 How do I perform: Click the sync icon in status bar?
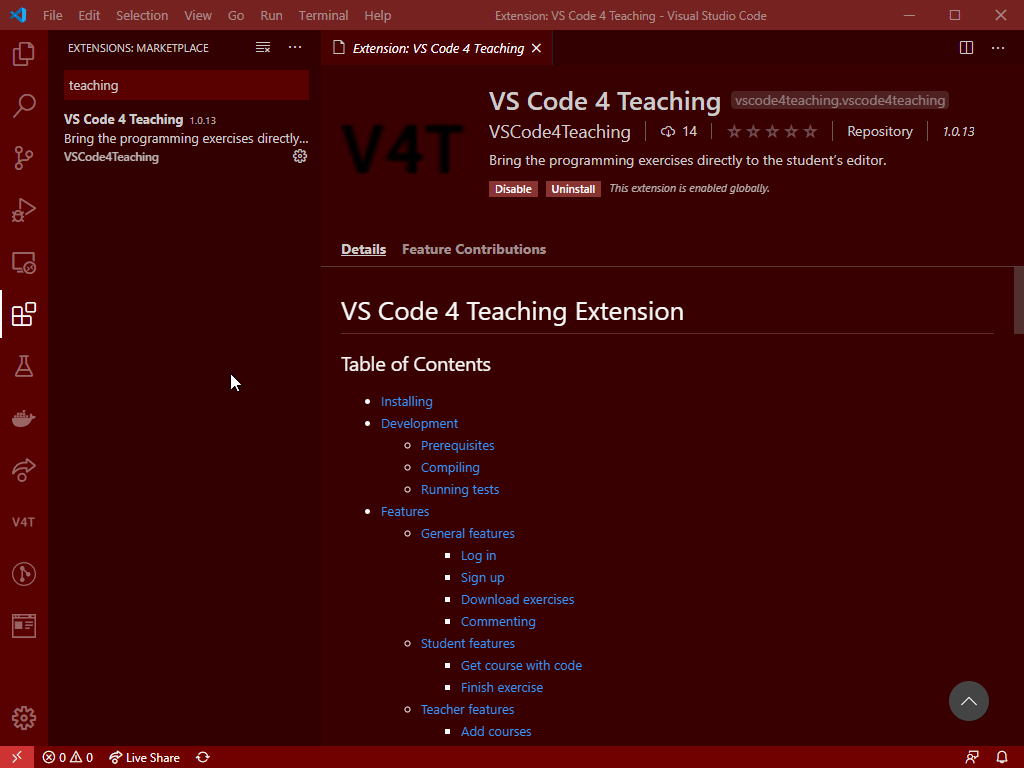click(x=203, y=758)
